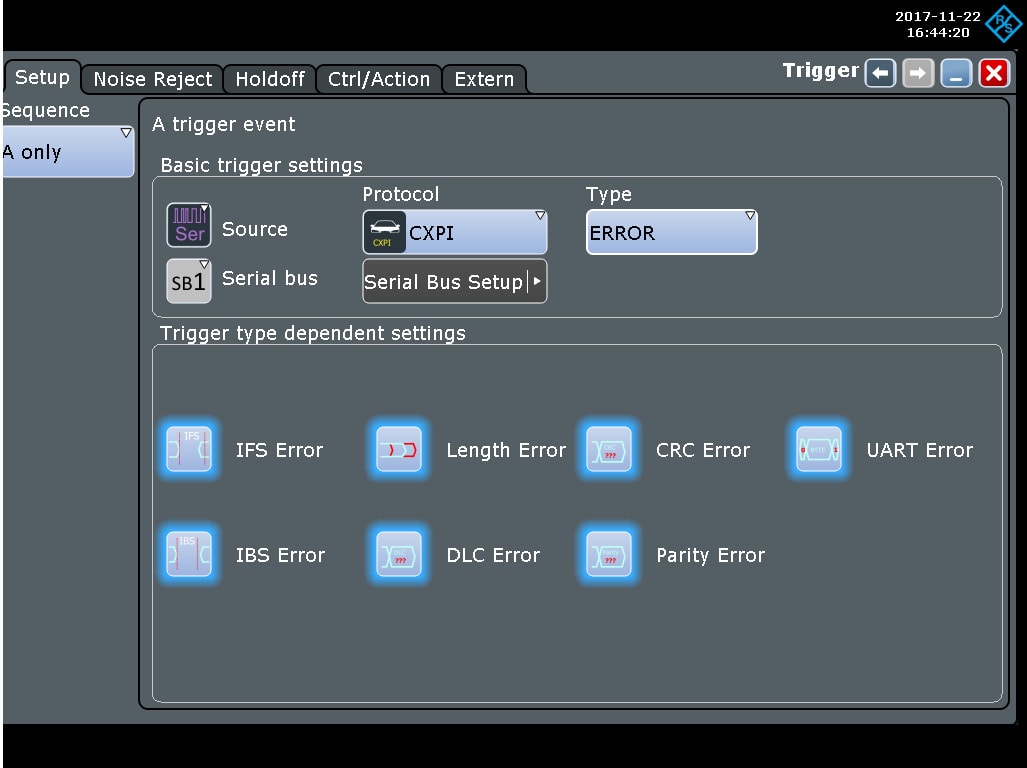The width and height of the screenshot is (1027, 768).
Task: Click the UART Error label
Action: pyautogui.click(x=920, y=450)
